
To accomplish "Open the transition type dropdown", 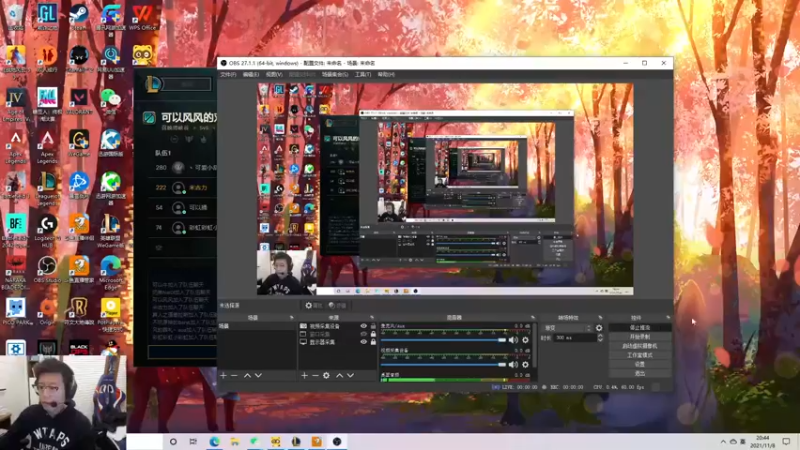I will [x=567, y=328].
